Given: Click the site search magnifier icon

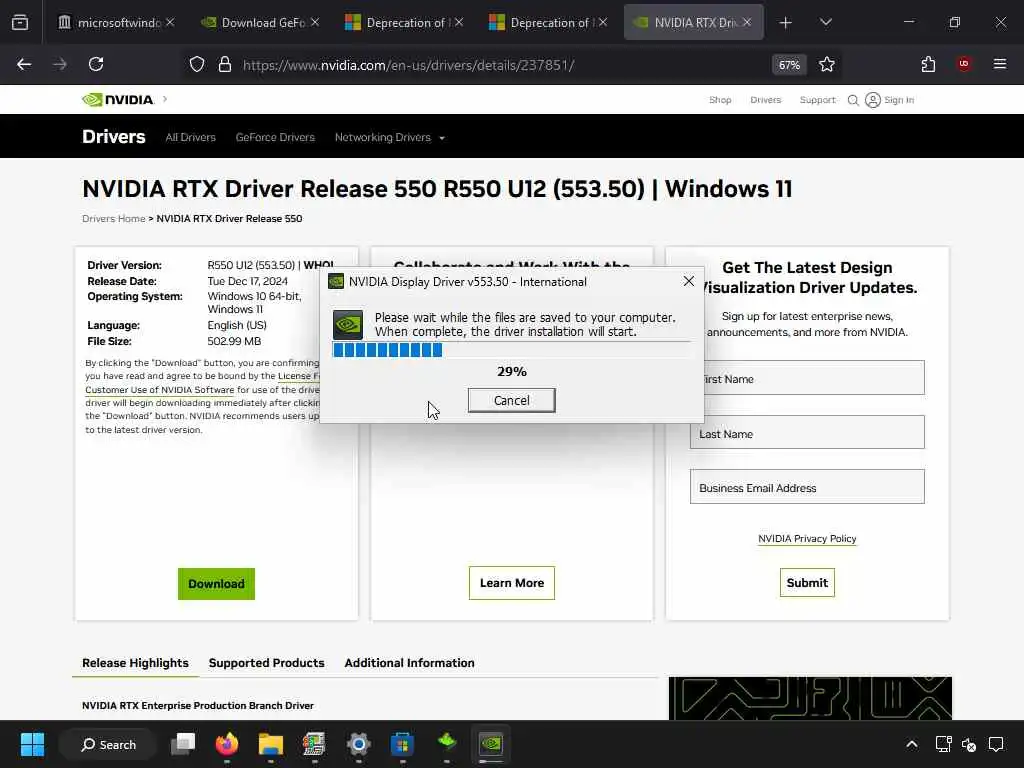Looking at the screenshot, I should pos(853,100).
